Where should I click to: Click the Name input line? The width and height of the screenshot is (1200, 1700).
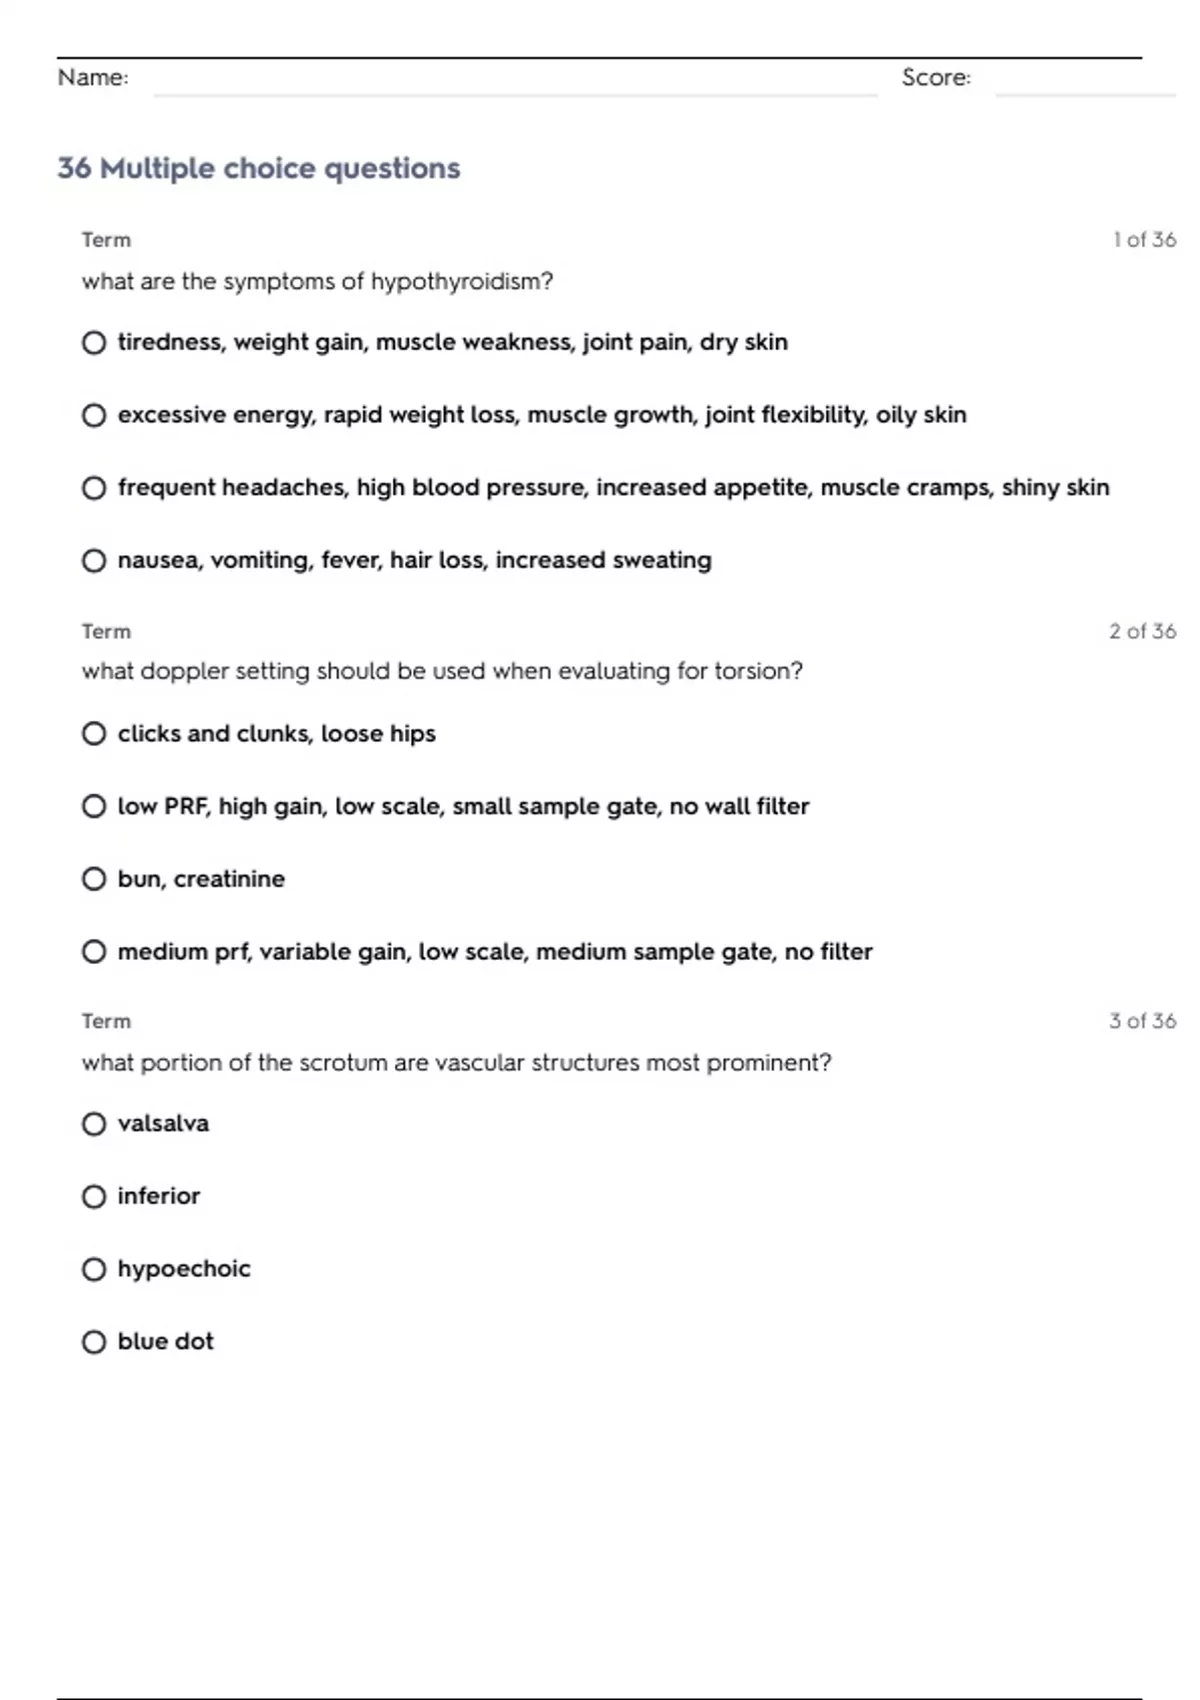click(515, 82)
